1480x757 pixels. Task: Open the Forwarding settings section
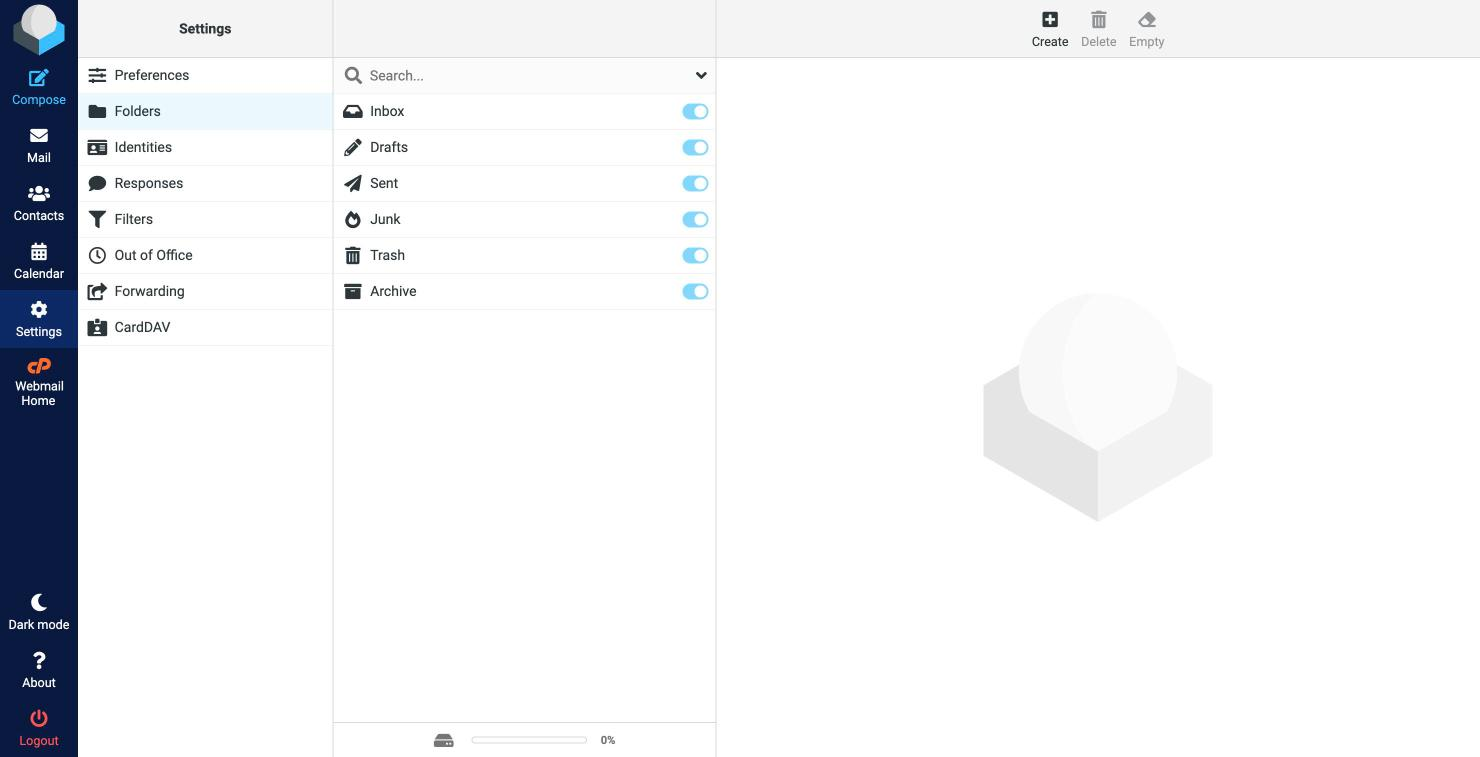[205, 291]
